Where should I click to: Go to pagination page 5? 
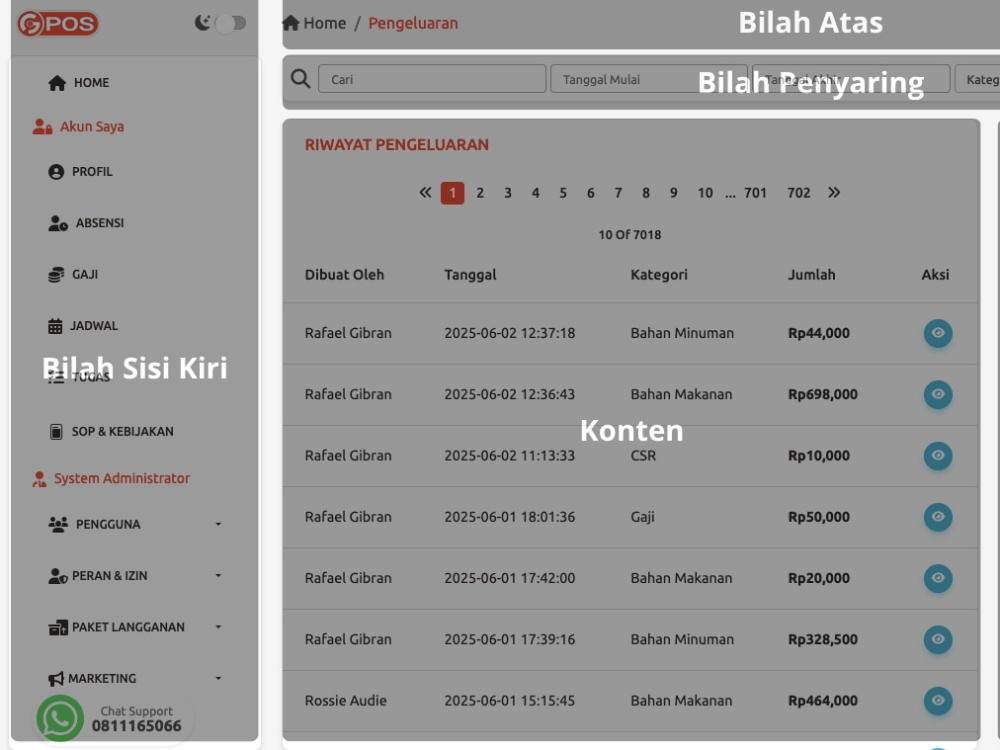[563, 193]
